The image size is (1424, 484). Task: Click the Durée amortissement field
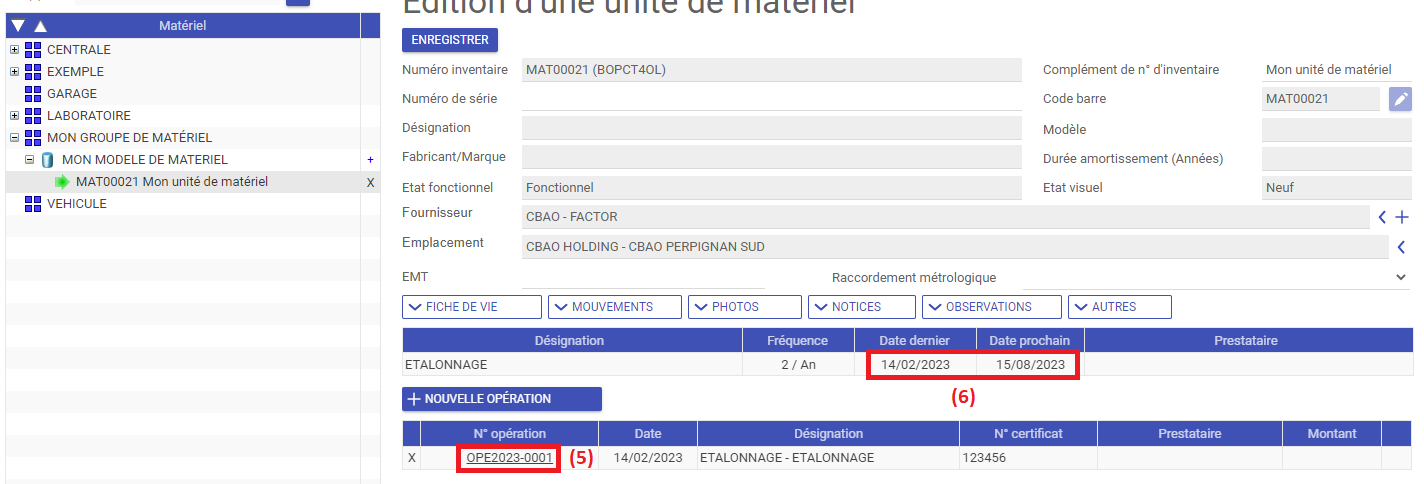click(x=1337, y=158)
